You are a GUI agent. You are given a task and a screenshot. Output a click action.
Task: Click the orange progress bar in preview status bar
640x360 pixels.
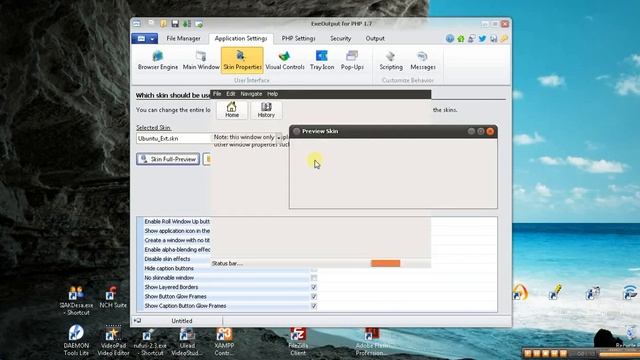[385, 263]
